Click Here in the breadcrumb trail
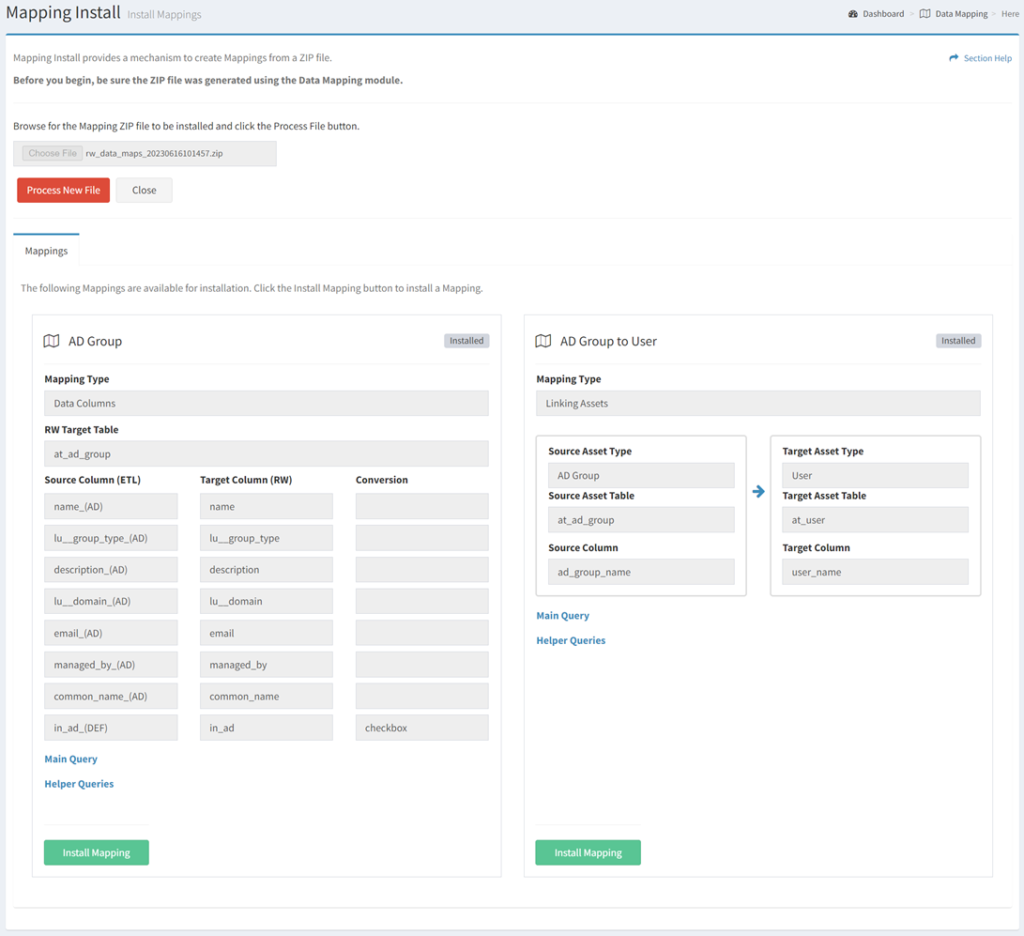Image resolution: width=1024 pixels, height=936 pixels. (x=1010, y=14)
